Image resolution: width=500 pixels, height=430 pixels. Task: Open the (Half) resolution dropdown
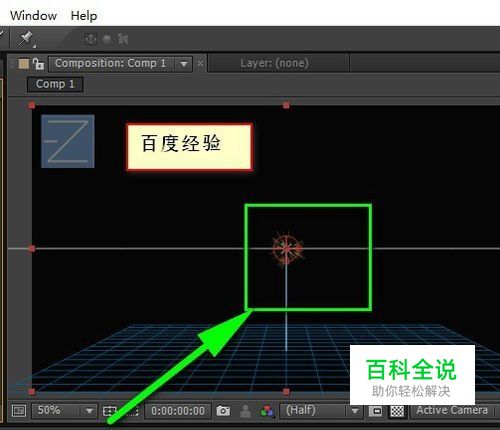320,411
